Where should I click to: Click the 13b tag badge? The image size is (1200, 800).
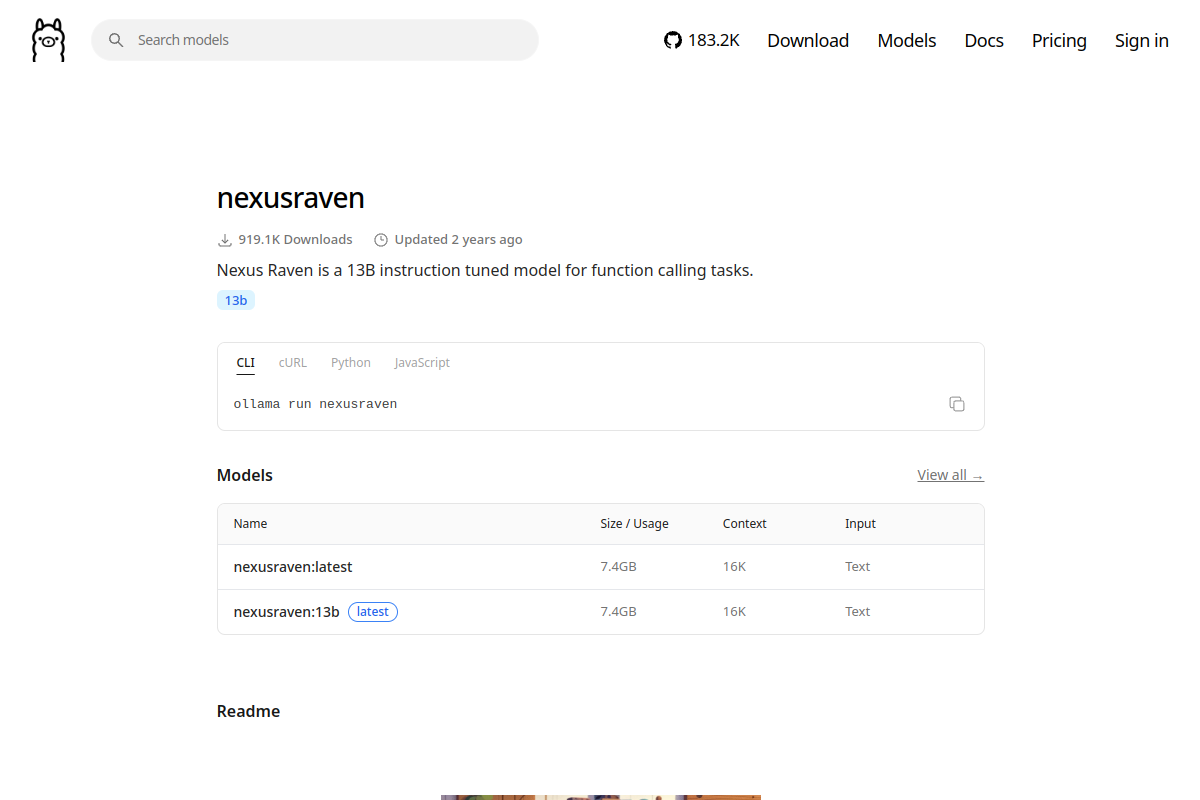[x=236, y=300]
